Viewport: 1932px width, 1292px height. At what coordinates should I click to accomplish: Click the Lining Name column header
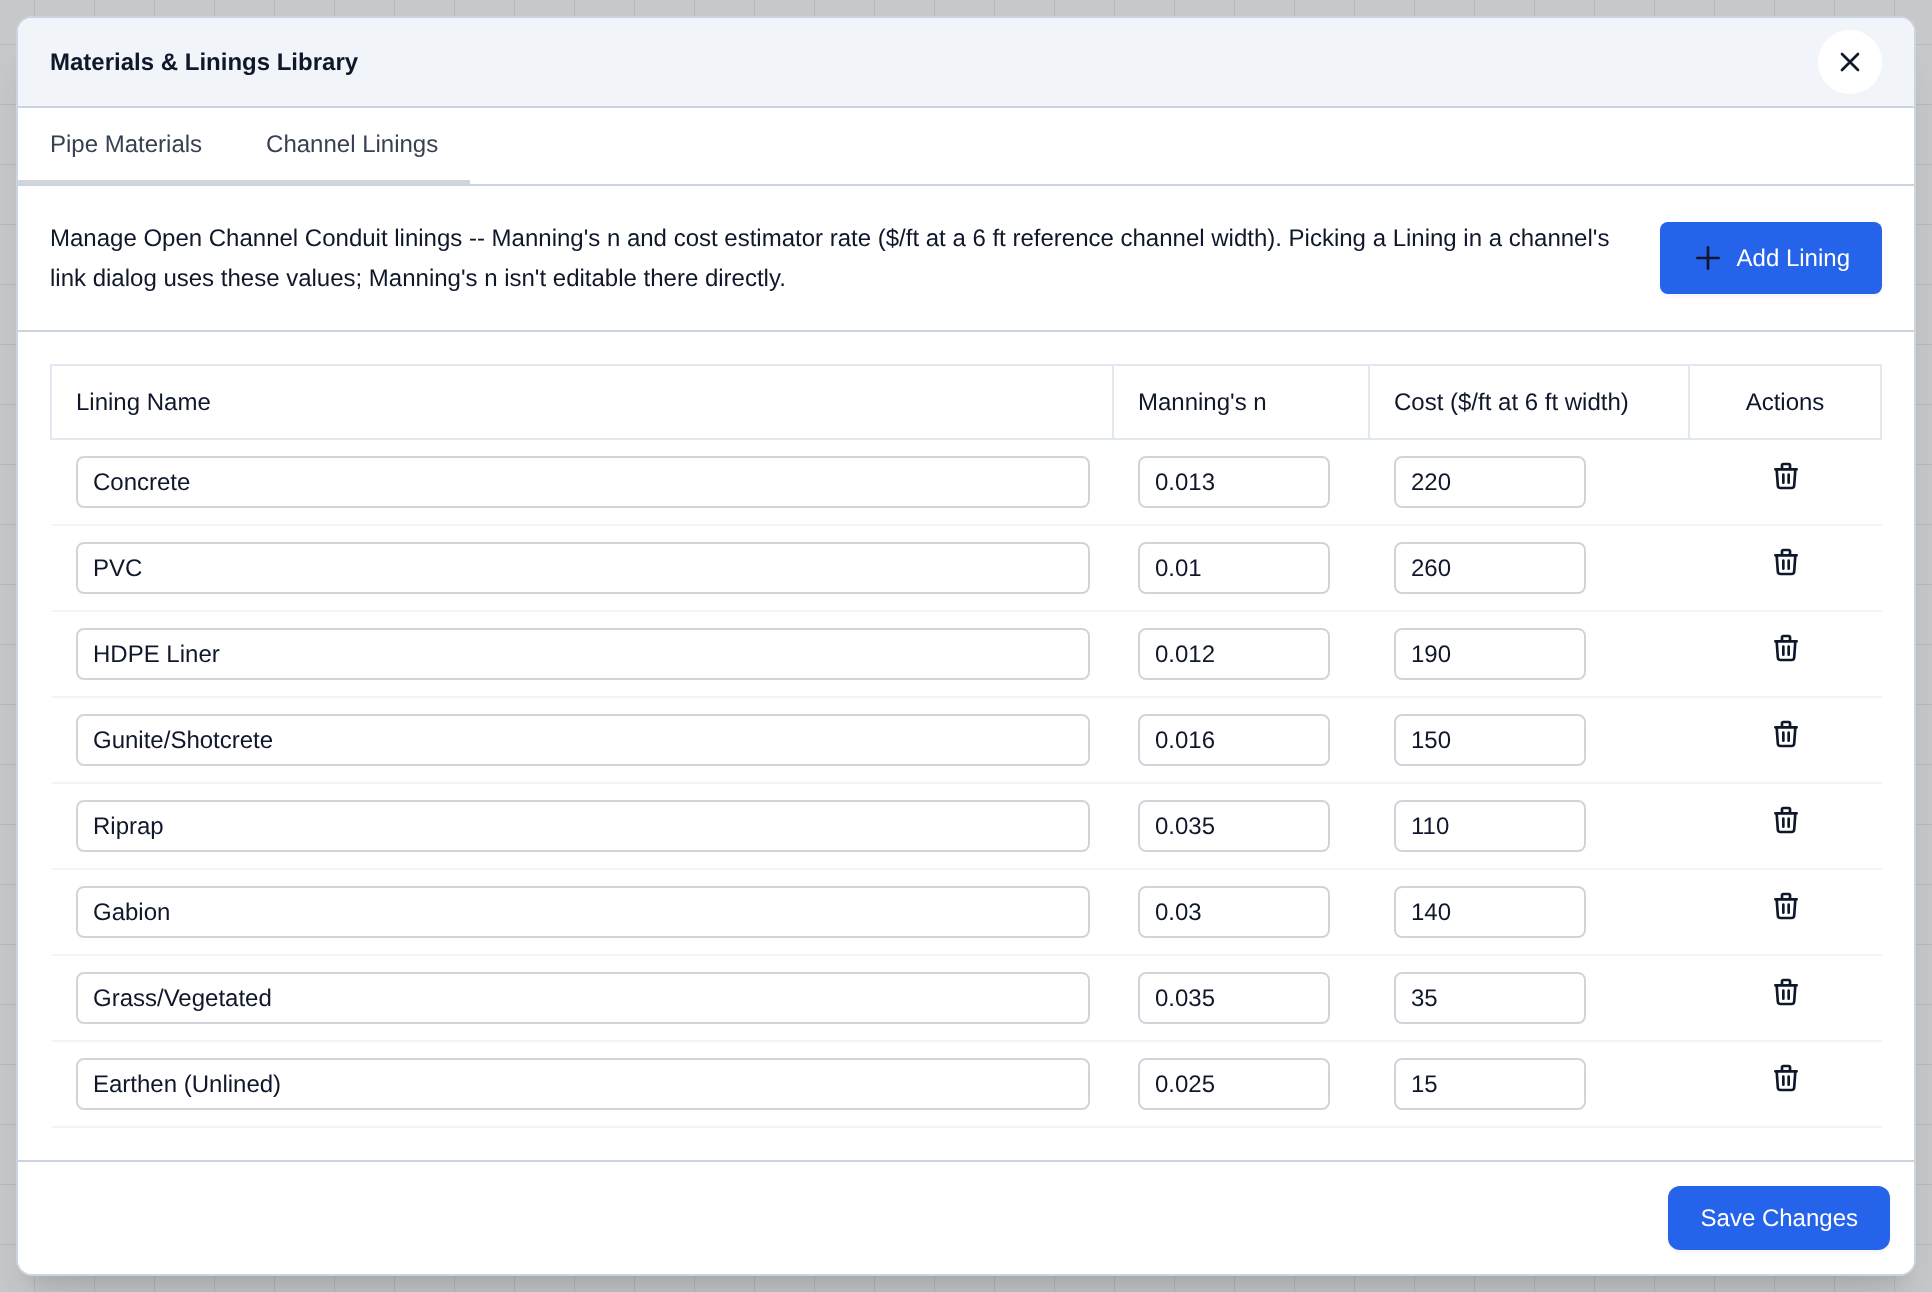click(x=582, y=402)
